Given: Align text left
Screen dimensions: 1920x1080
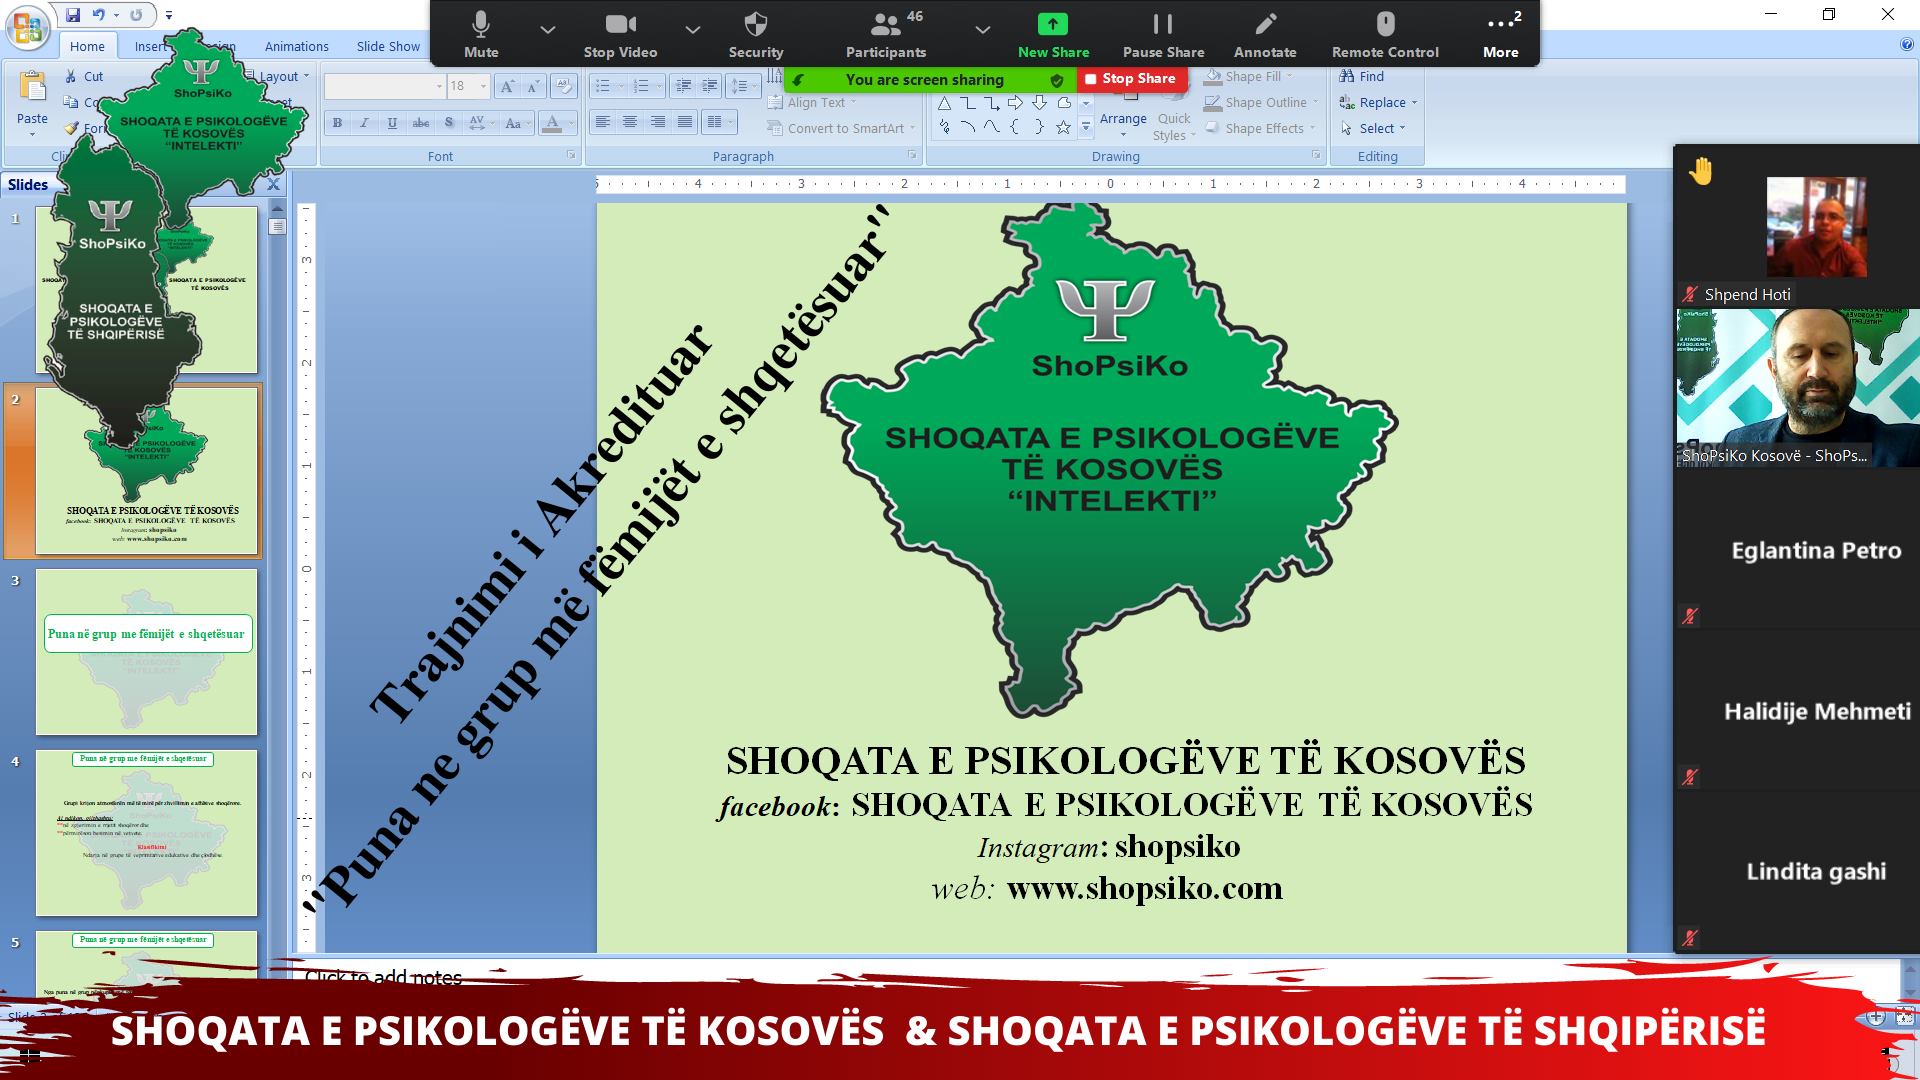Looking at the screenshot, I should click(602, 122).
